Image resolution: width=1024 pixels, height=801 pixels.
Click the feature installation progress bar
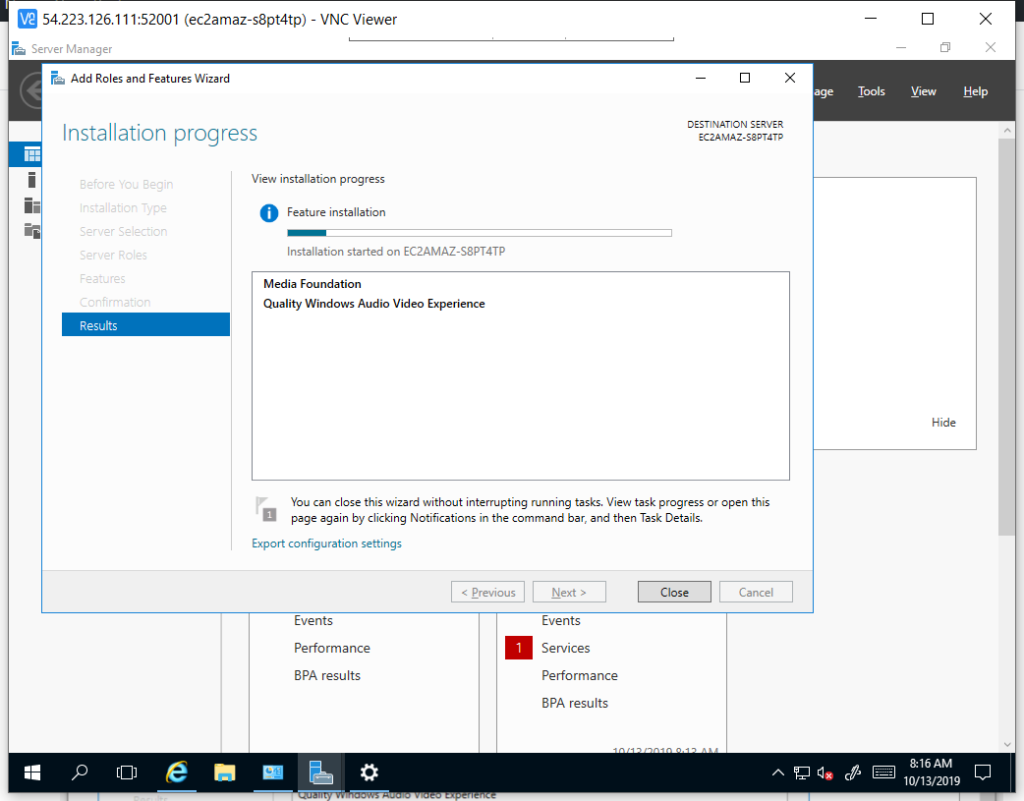(x=479, y=233)
